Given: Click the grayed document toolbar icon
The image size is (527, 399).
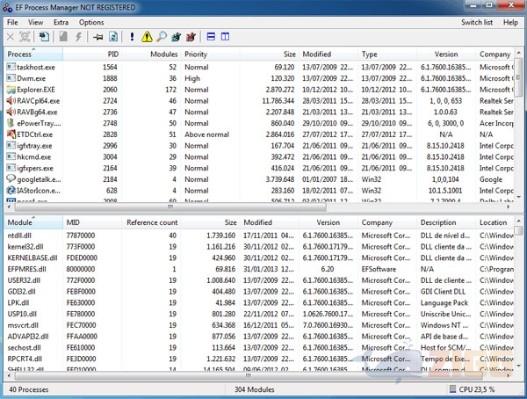Looking at the screenshot, I should point(63,37).
